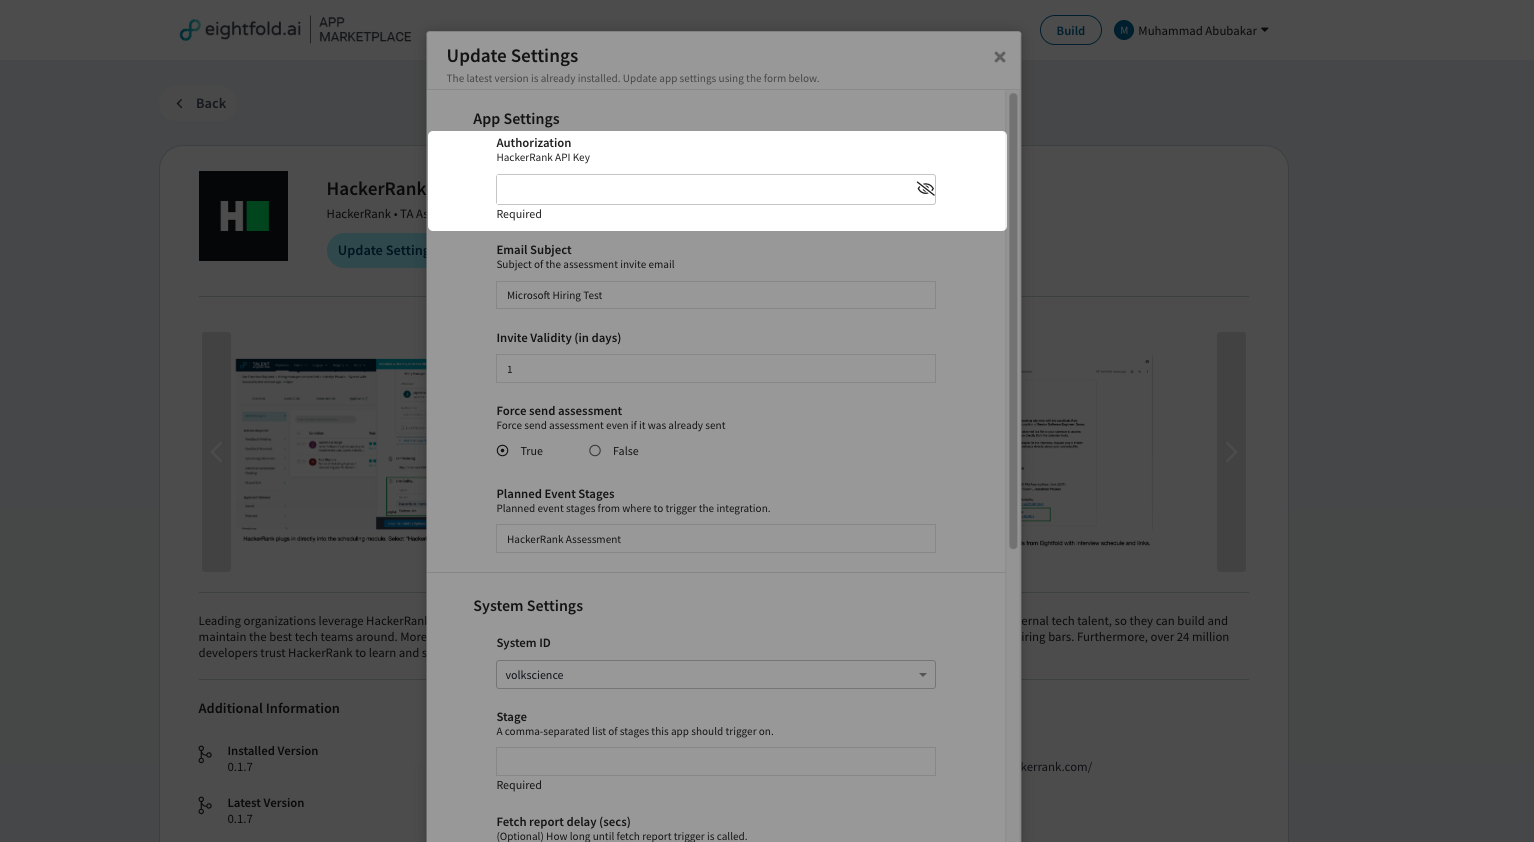Click the HackerRank app logo
The width and height of the screenshot is (1534, 842).
pos(243,216)
